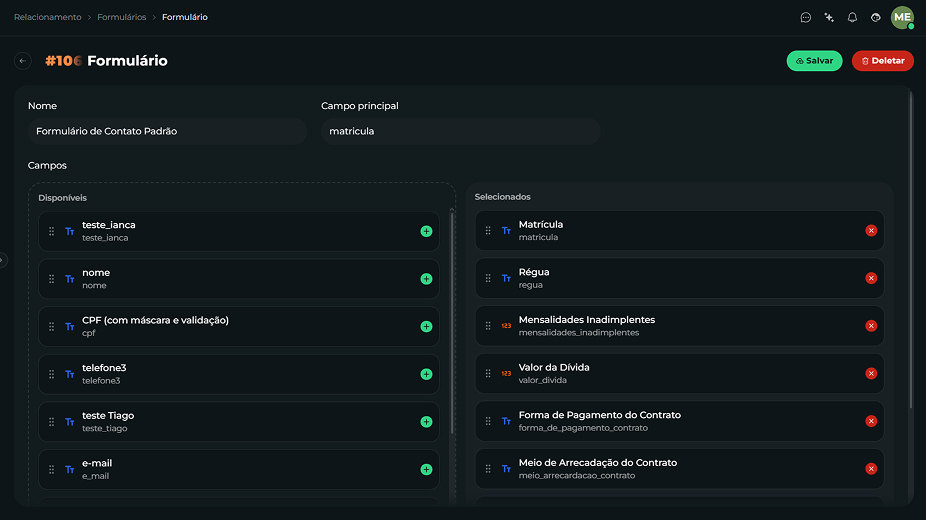Remove the Mensalidades Inadimplentes field
The height and width of the screenshot is (520, 926).
[x=871, y=326]
